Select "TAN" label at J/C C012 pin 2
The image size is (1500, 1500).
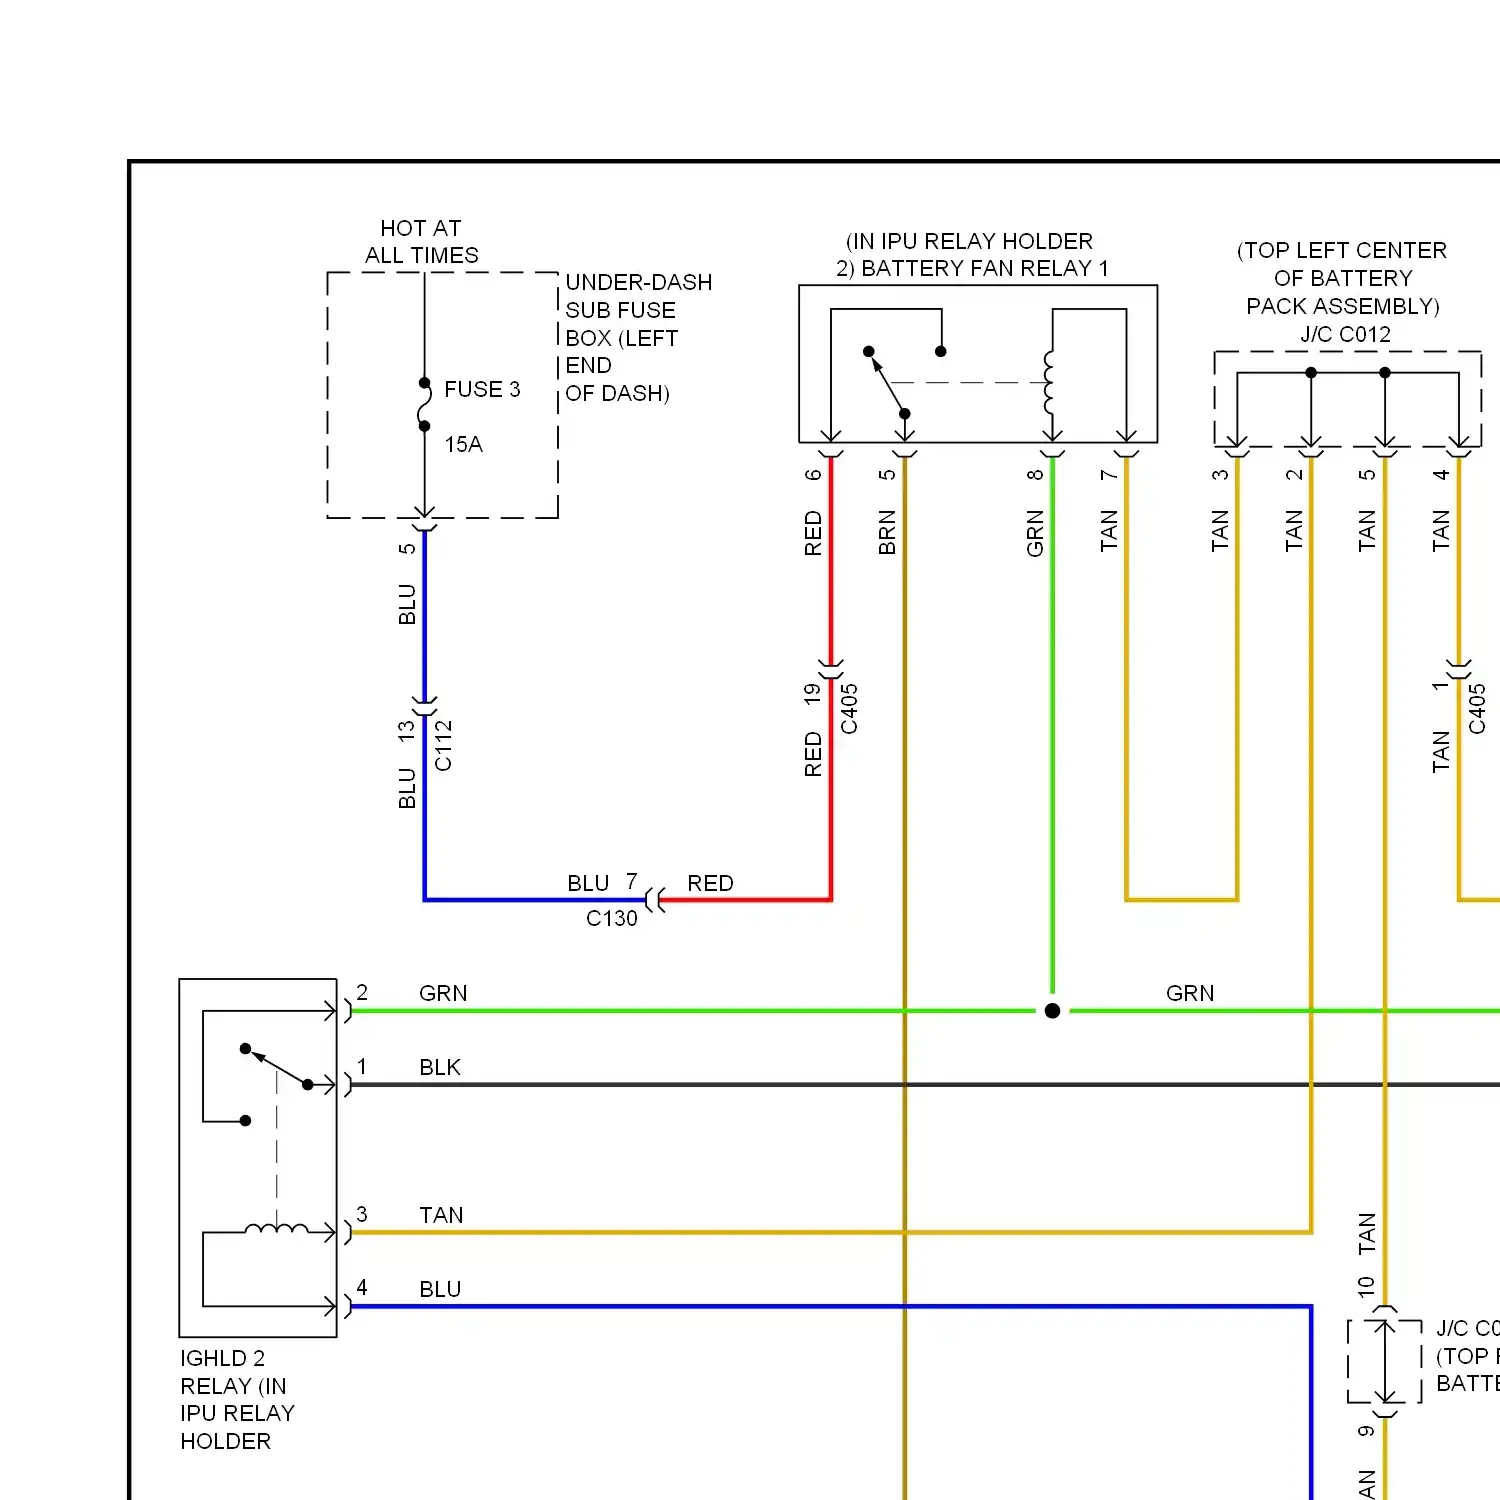(1294, 531)
